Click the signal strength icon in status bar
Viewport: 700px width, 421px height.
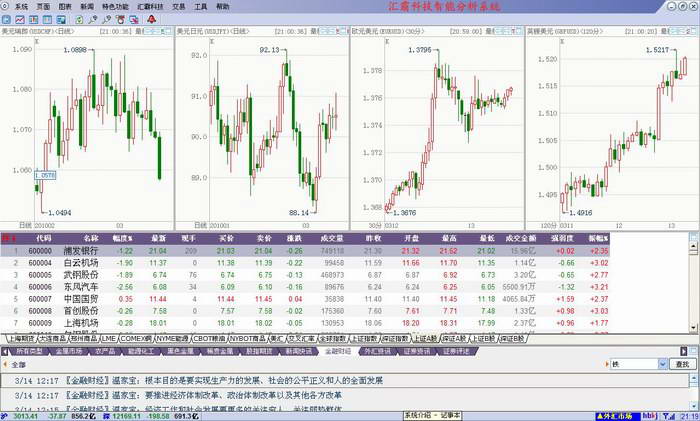click(x=668, y=416)
